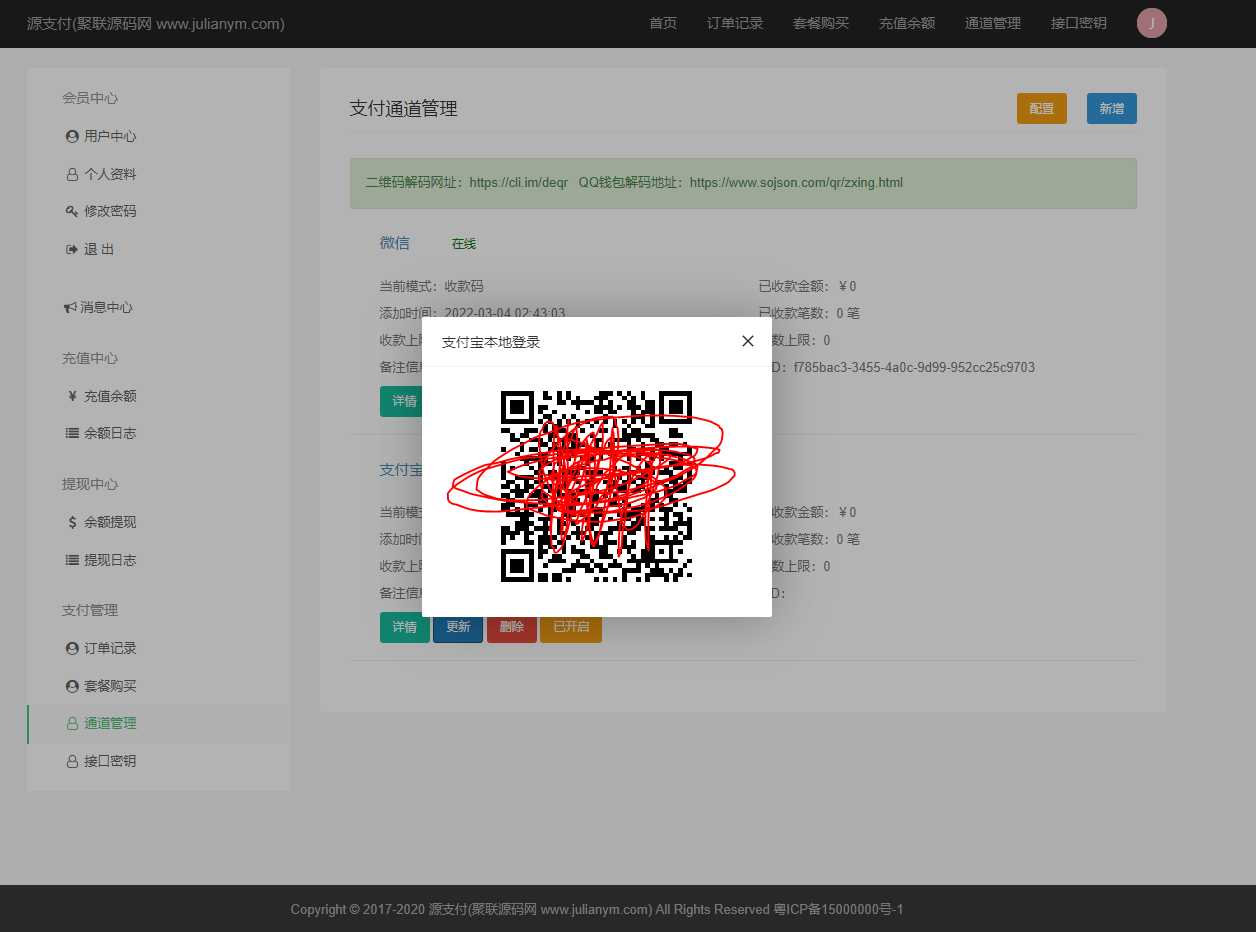The width and height of the screenshot is (1256, 932).
Task: Click the blue 新增 button
Action: tap(1112, 108)
